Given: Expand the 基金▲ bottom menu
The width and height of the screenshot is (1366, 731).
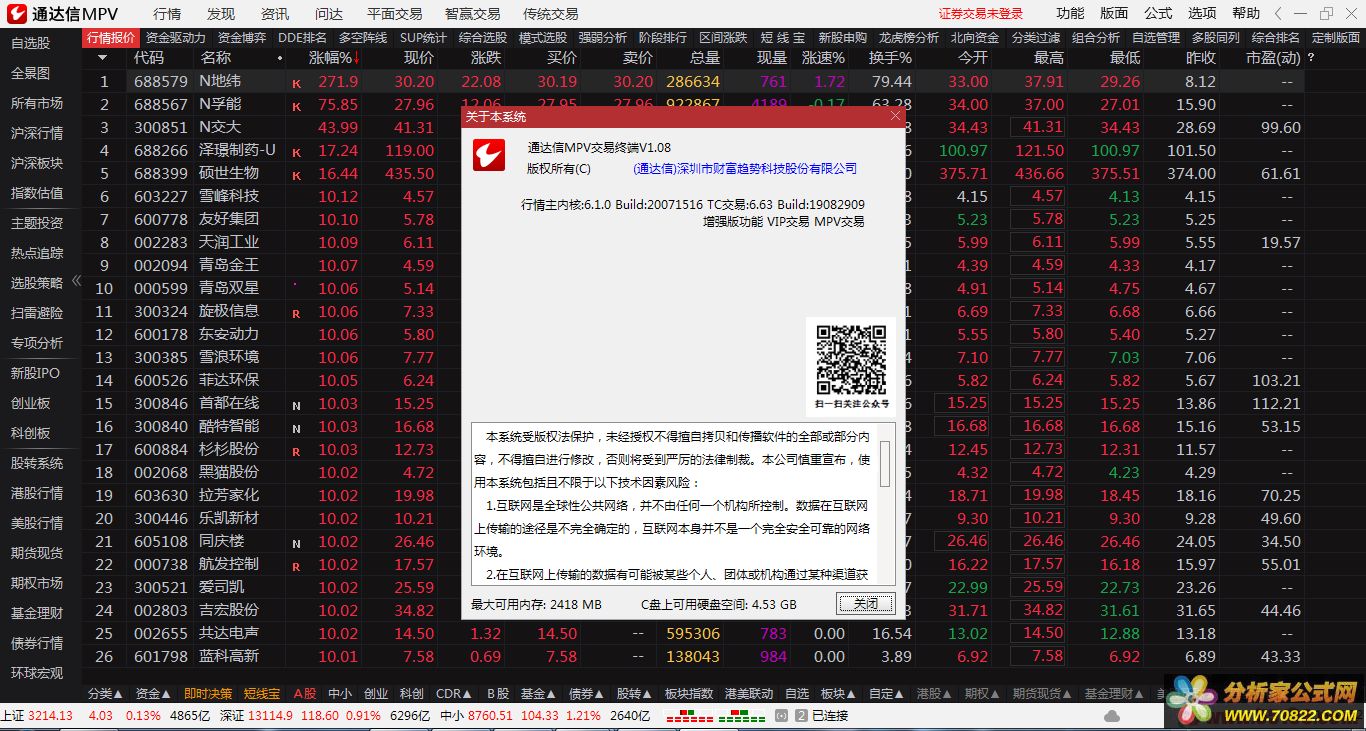Looking at the screenshot, I should 538,693.
